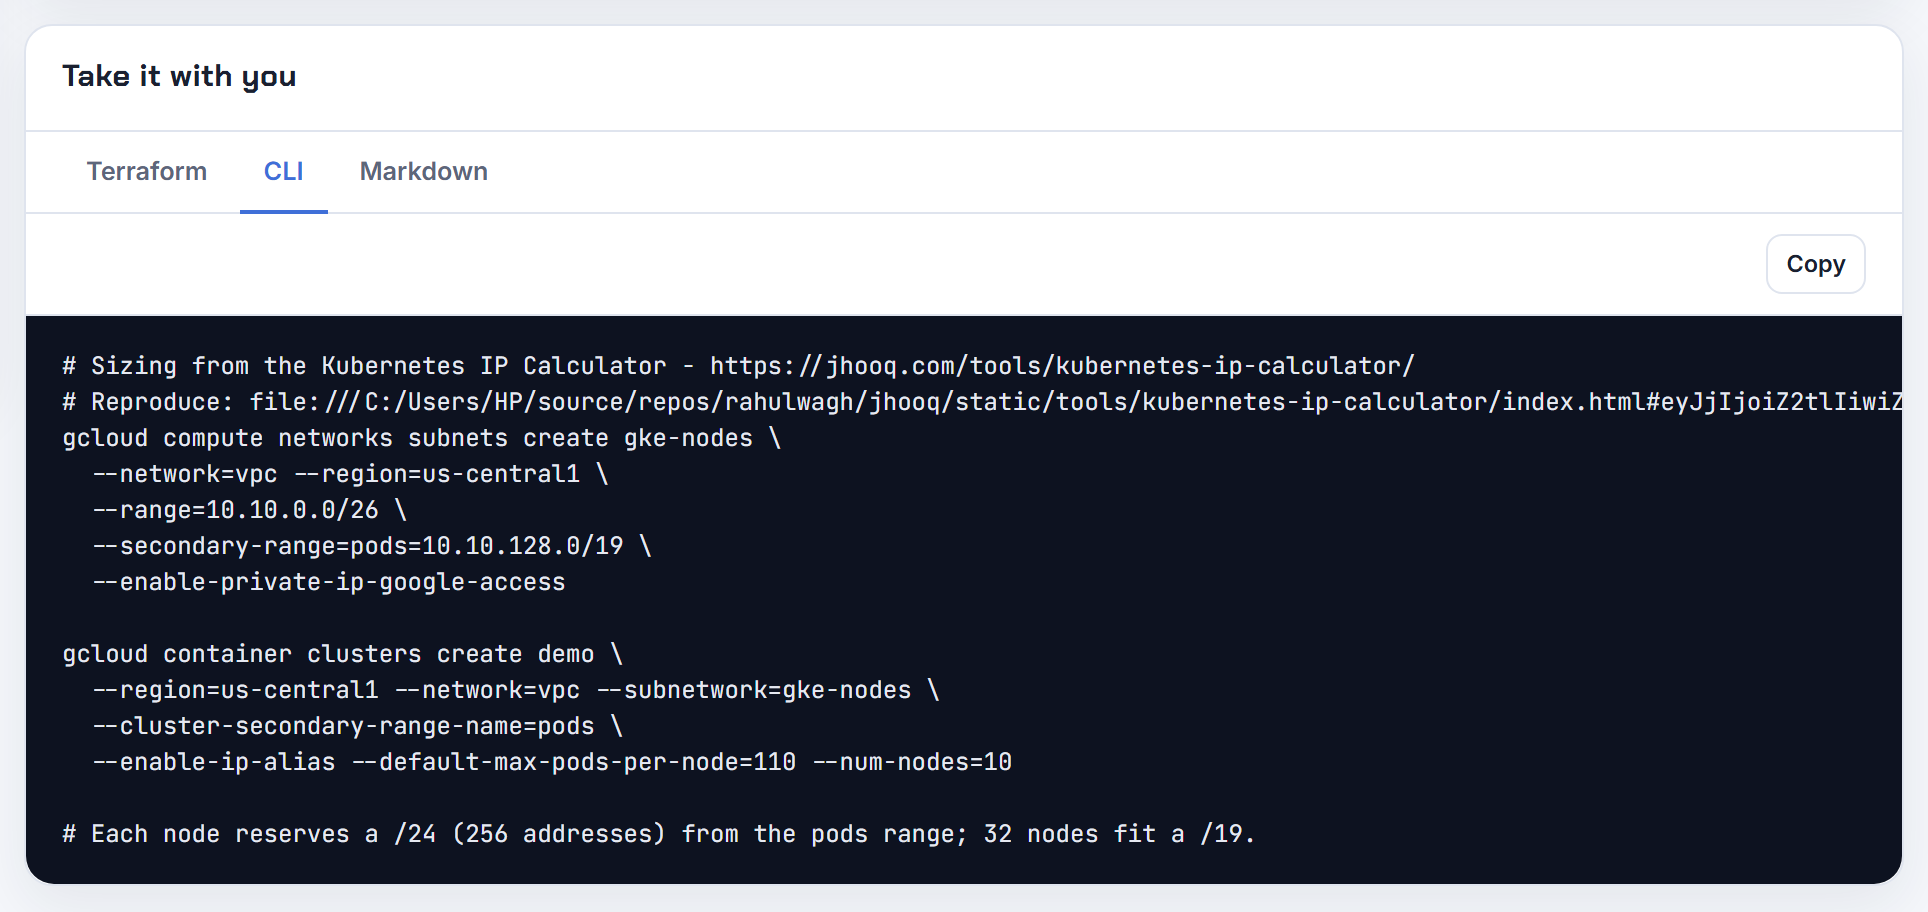The image size is (1928, 912).
Task: Click the '--network=vpc --region=us-central1' line
Action: 351,474
